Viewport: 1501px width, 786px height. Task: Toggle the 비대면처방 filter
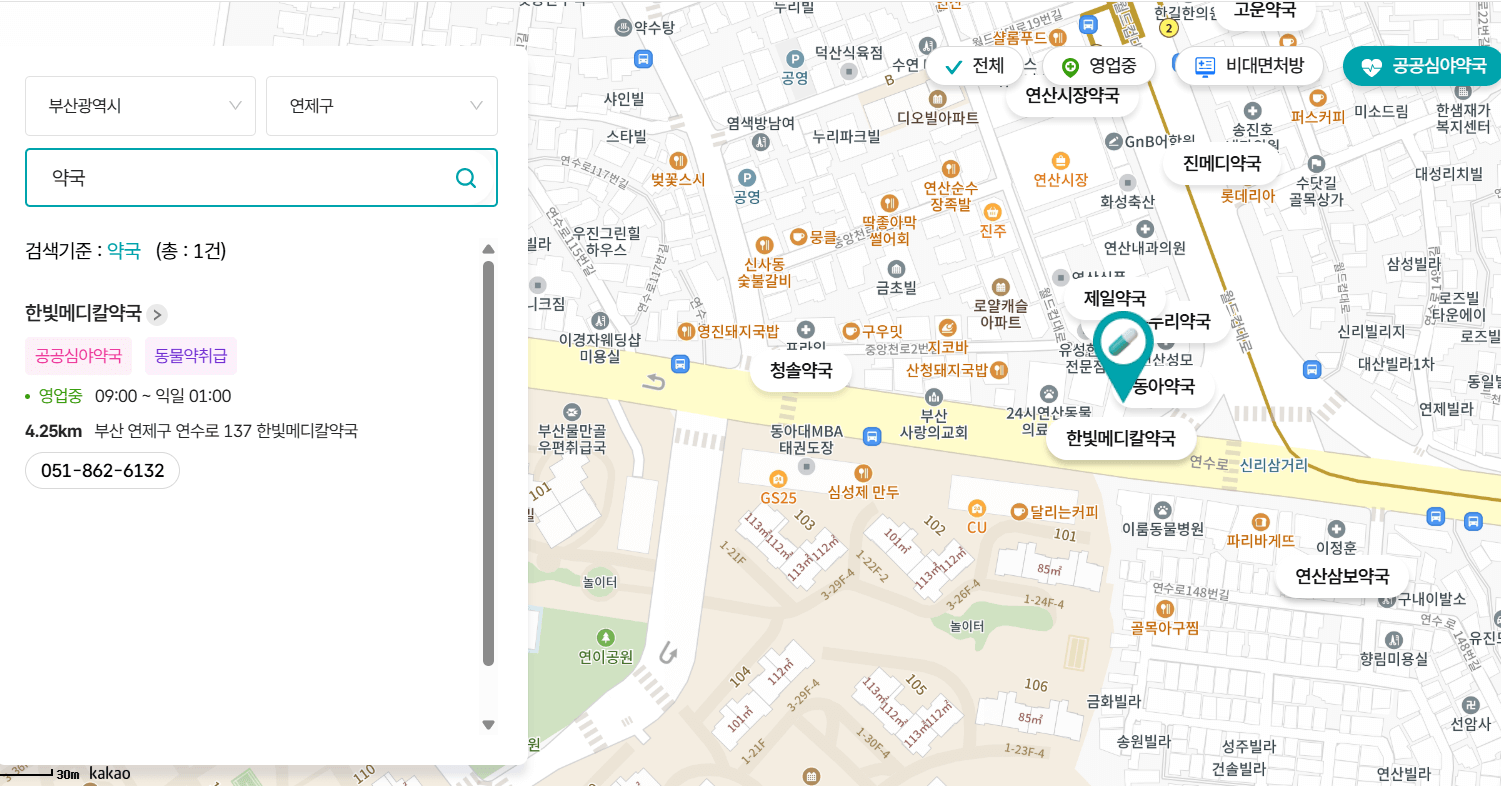click(1248, 65)
